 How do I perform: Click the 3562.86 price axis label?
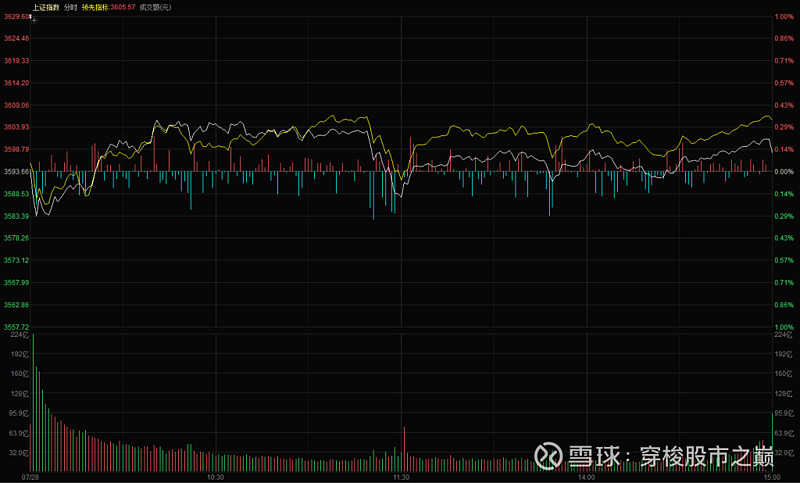(x=16, y=304)
